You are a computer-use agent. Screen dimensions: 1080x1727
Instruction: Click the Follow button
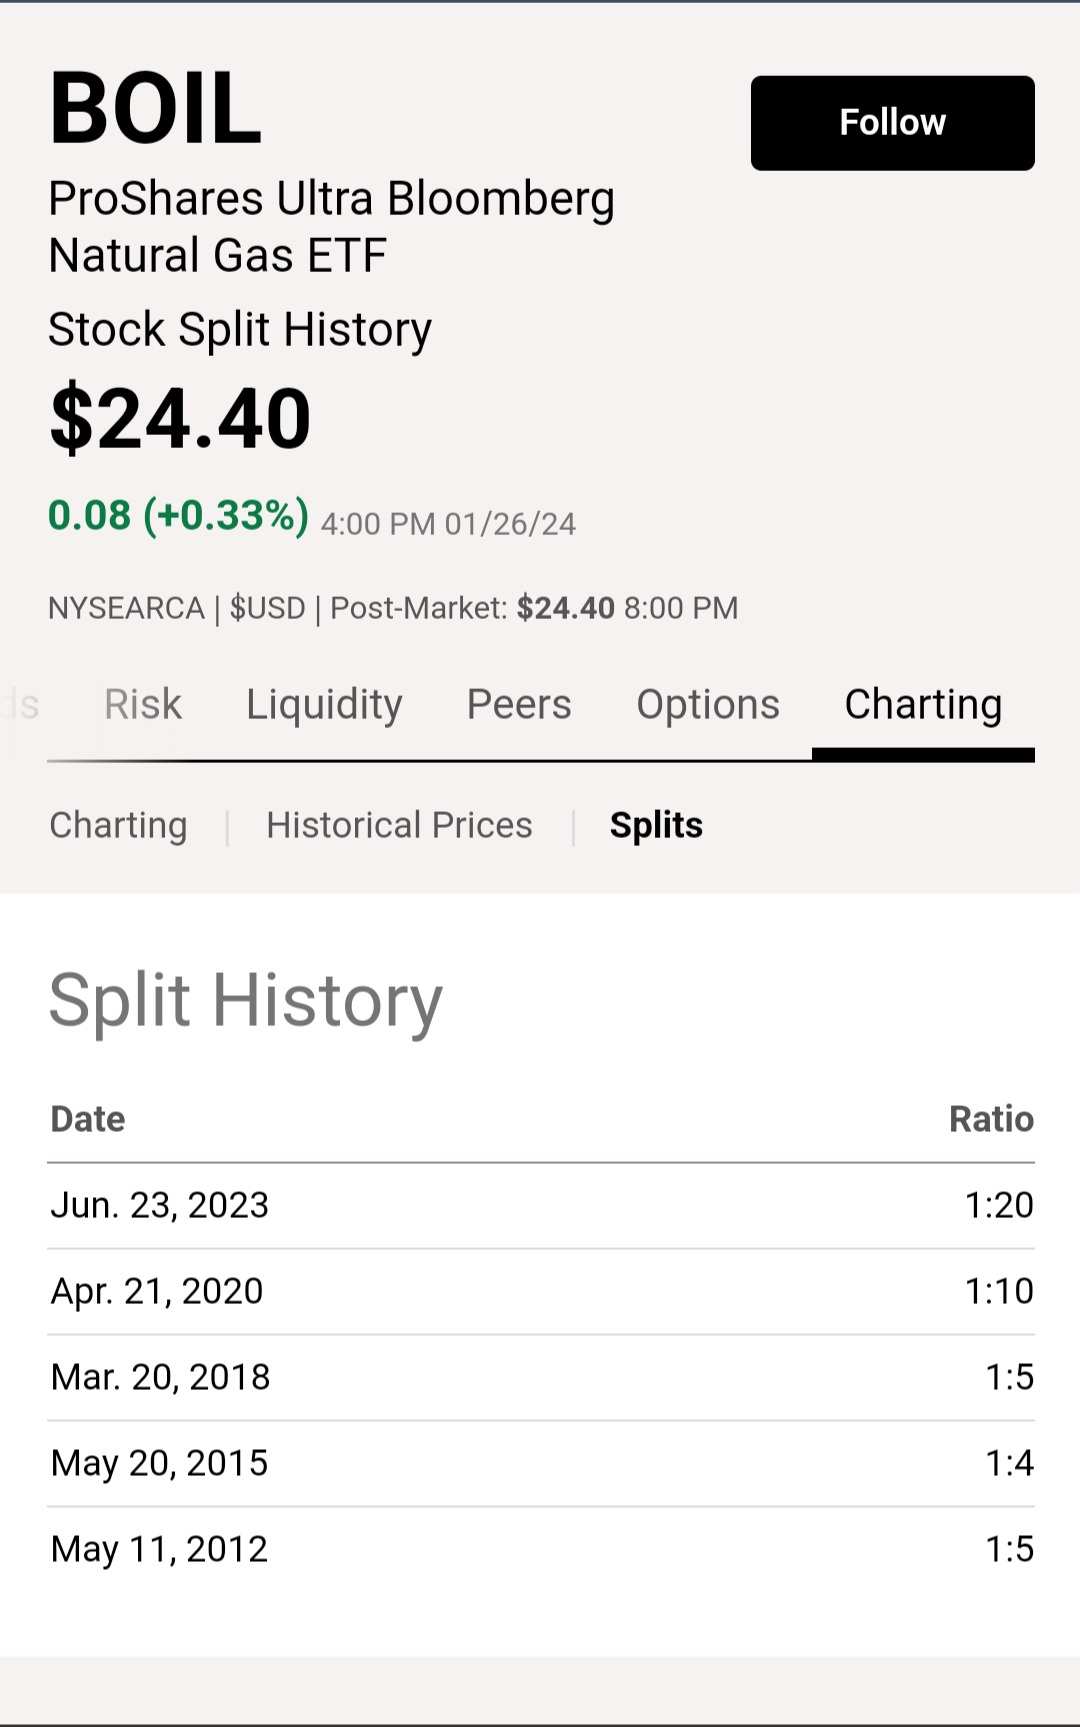(x=892, y=123)
